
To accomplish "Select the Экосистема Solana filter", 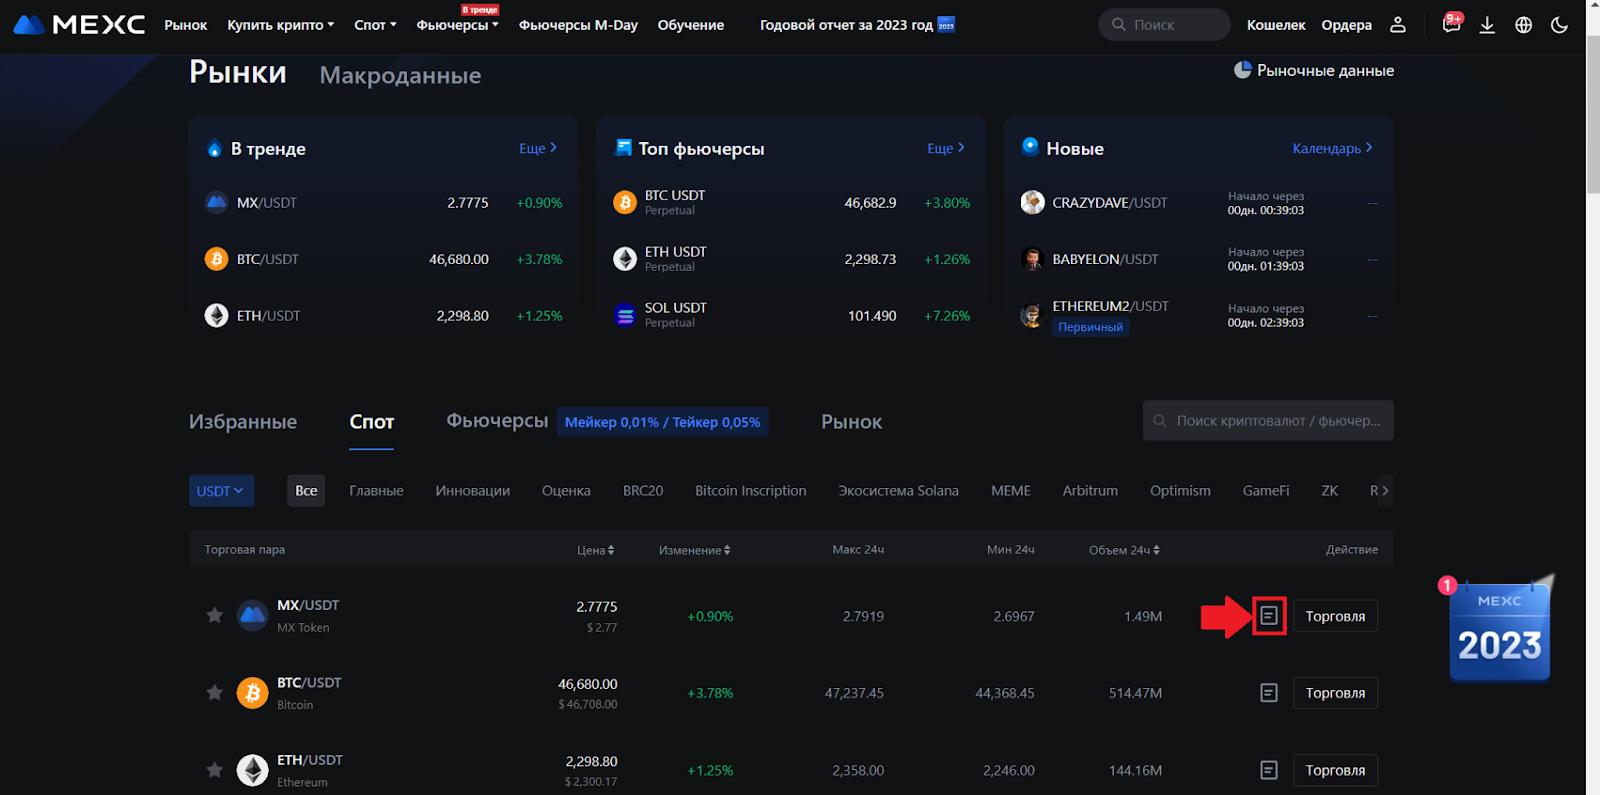I will (898, 491).
